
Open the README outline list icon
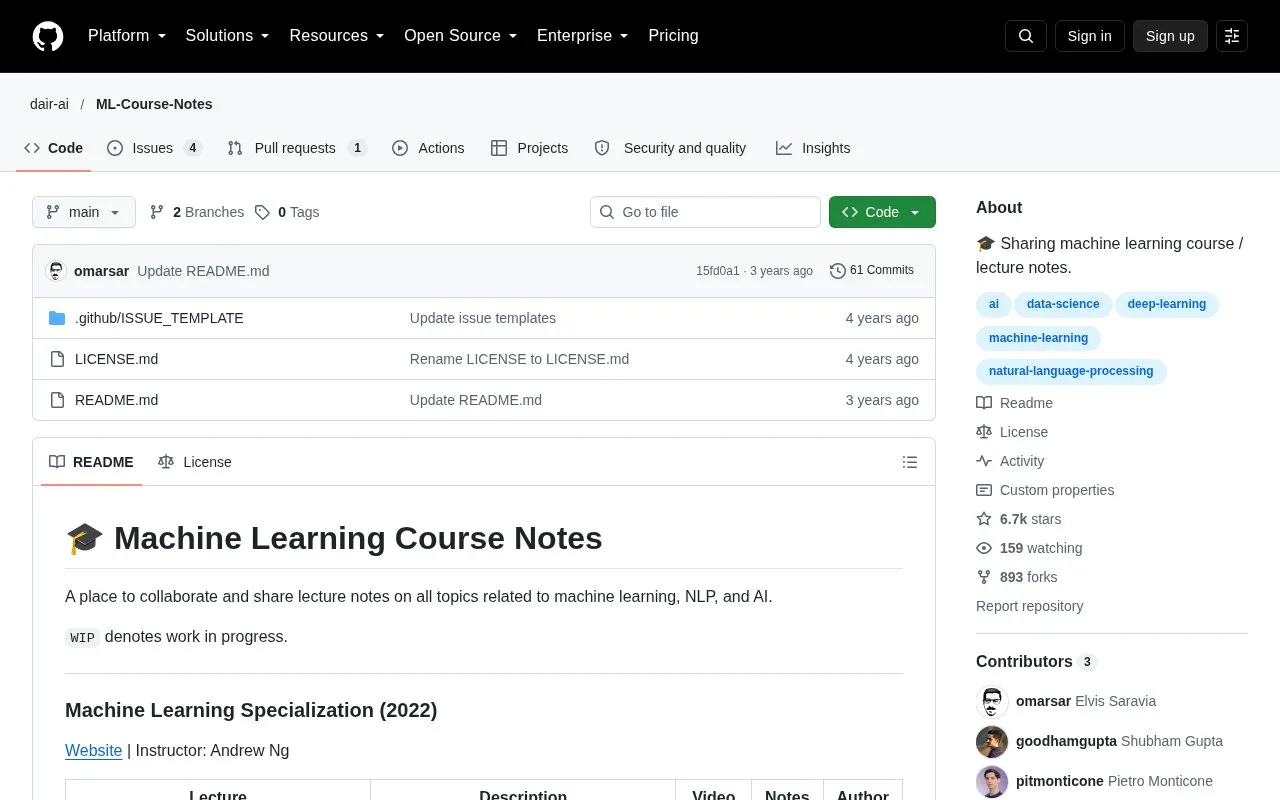tap(910, 462)
